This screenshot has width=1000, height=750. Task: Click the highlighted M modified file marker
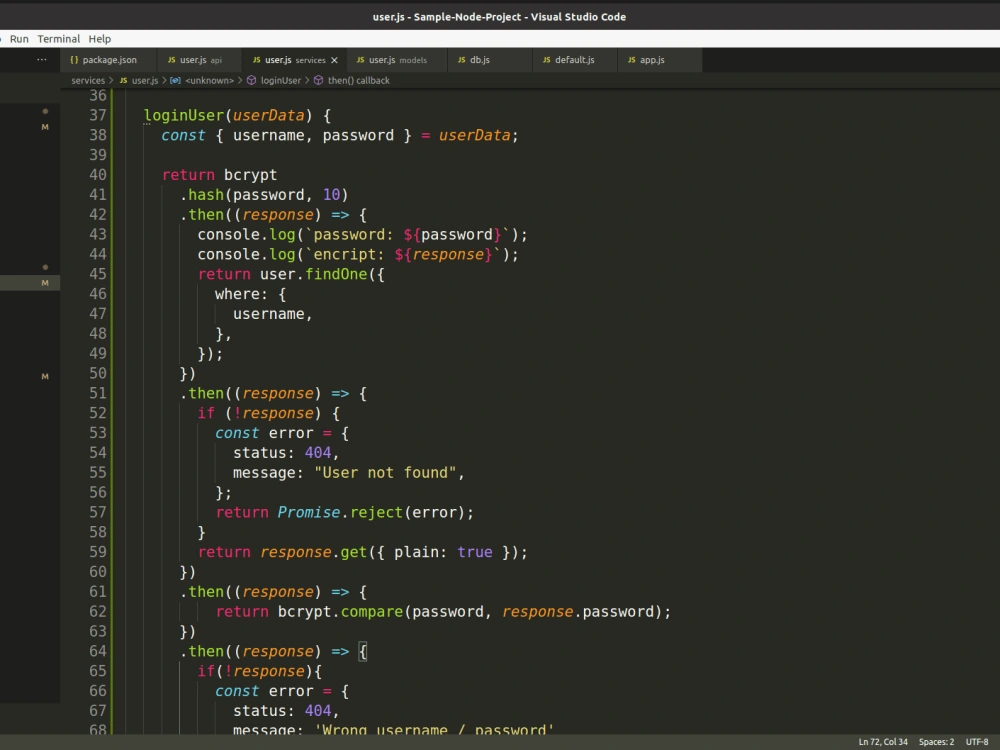pyautogui.click(x=45, y=283)
